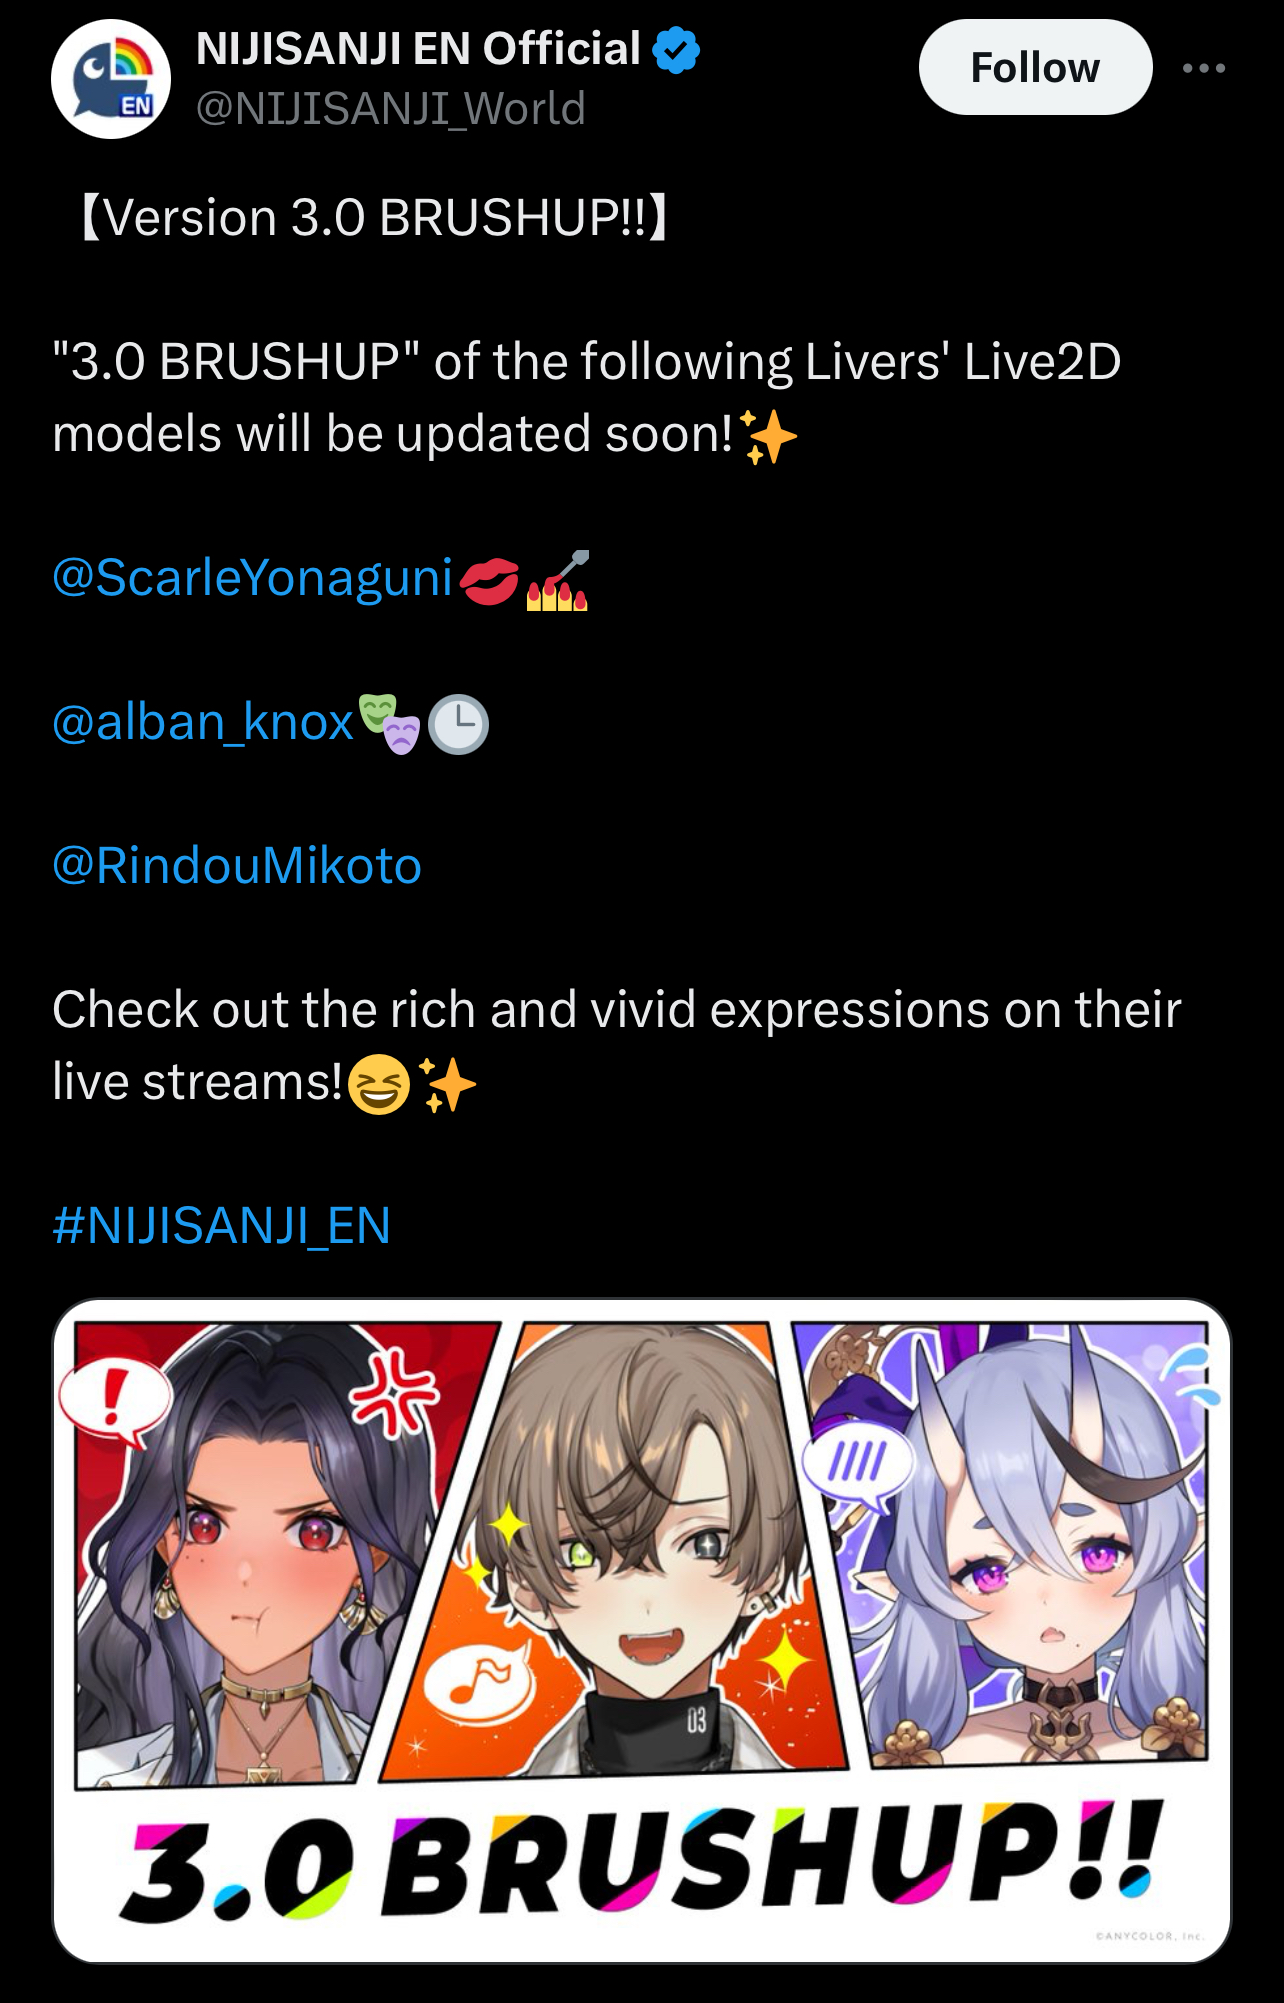This screenshot has height=2003, width=1284.
Task: Click the NIJISANJI EN Official display name
Action: (x=419, y=49)
